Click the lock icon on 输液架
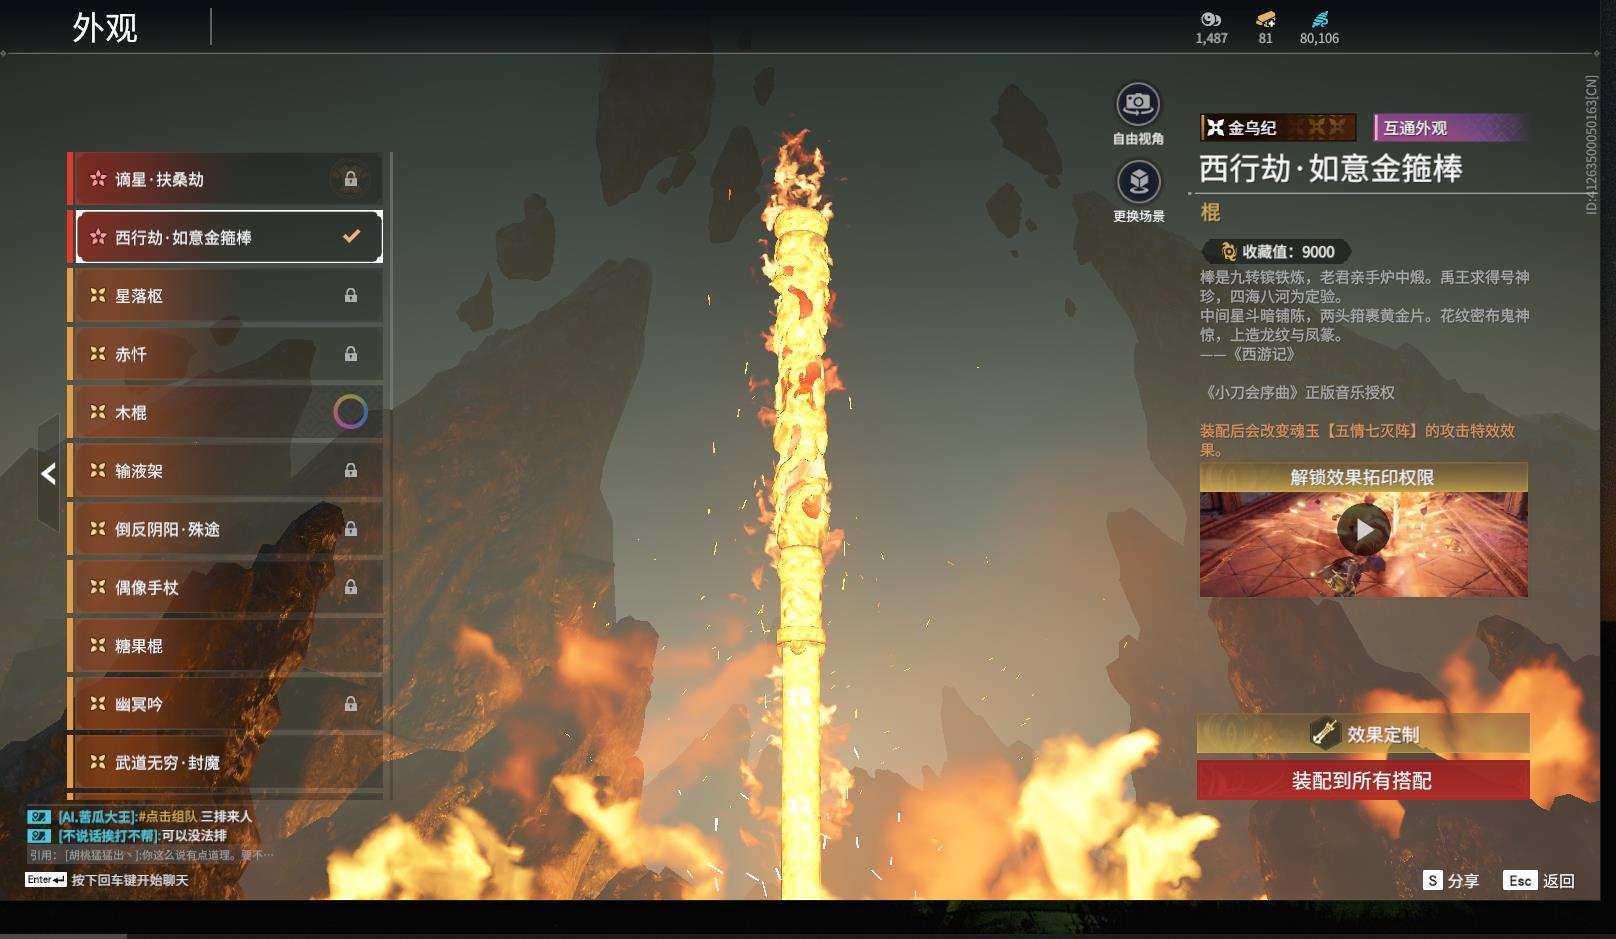 tap(351, 471)
